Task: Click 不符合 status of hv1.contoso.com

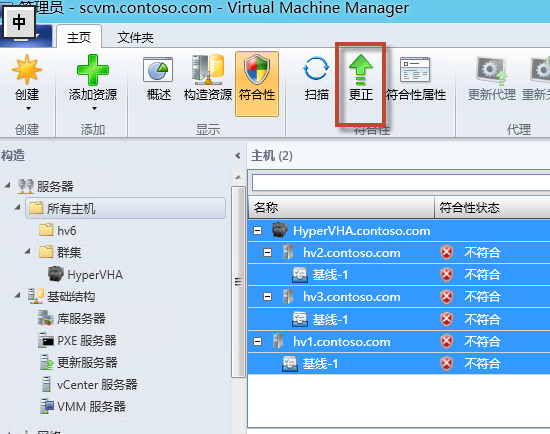Action: (x=482, y=341)
